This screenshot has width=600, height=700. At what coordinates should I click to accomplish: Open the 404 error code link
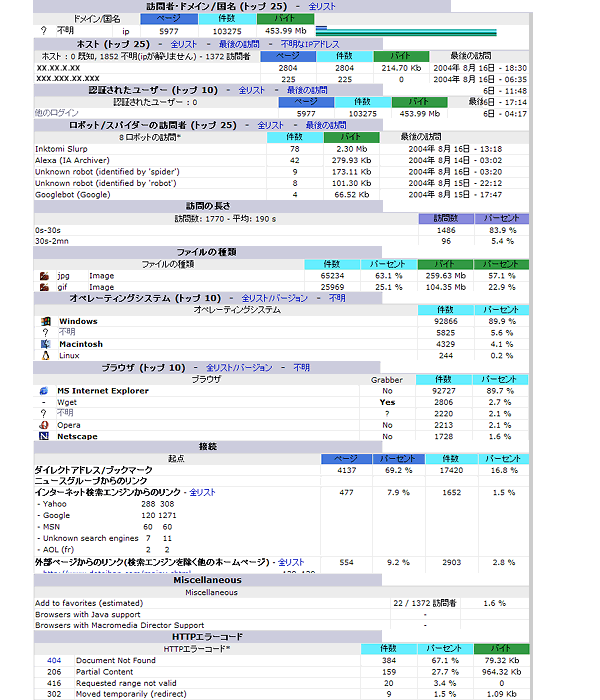54,660
